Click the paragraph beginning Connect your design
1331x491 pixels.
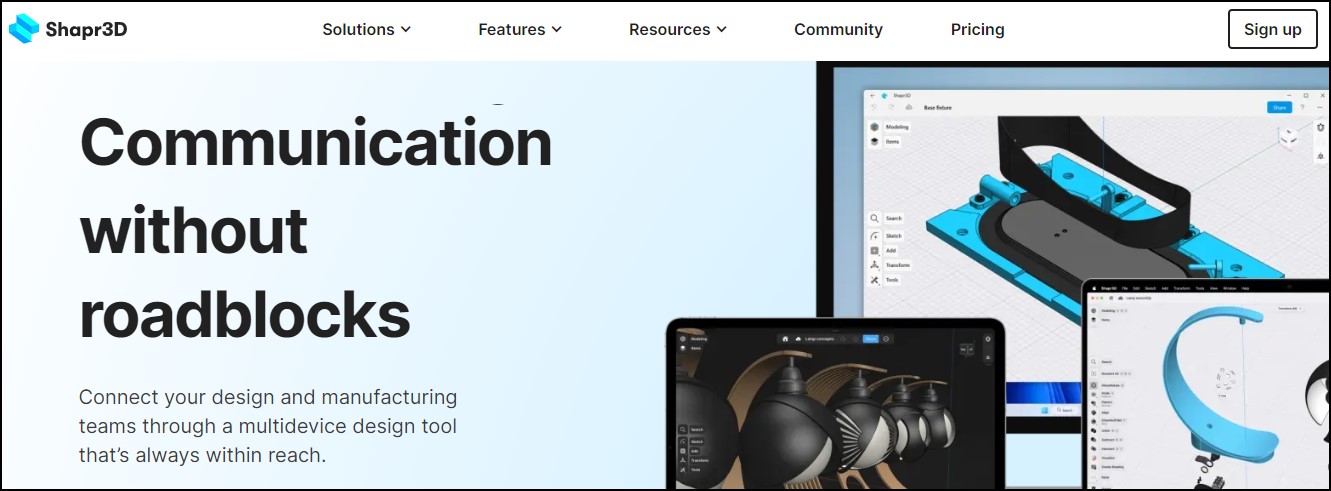[268, 426]
